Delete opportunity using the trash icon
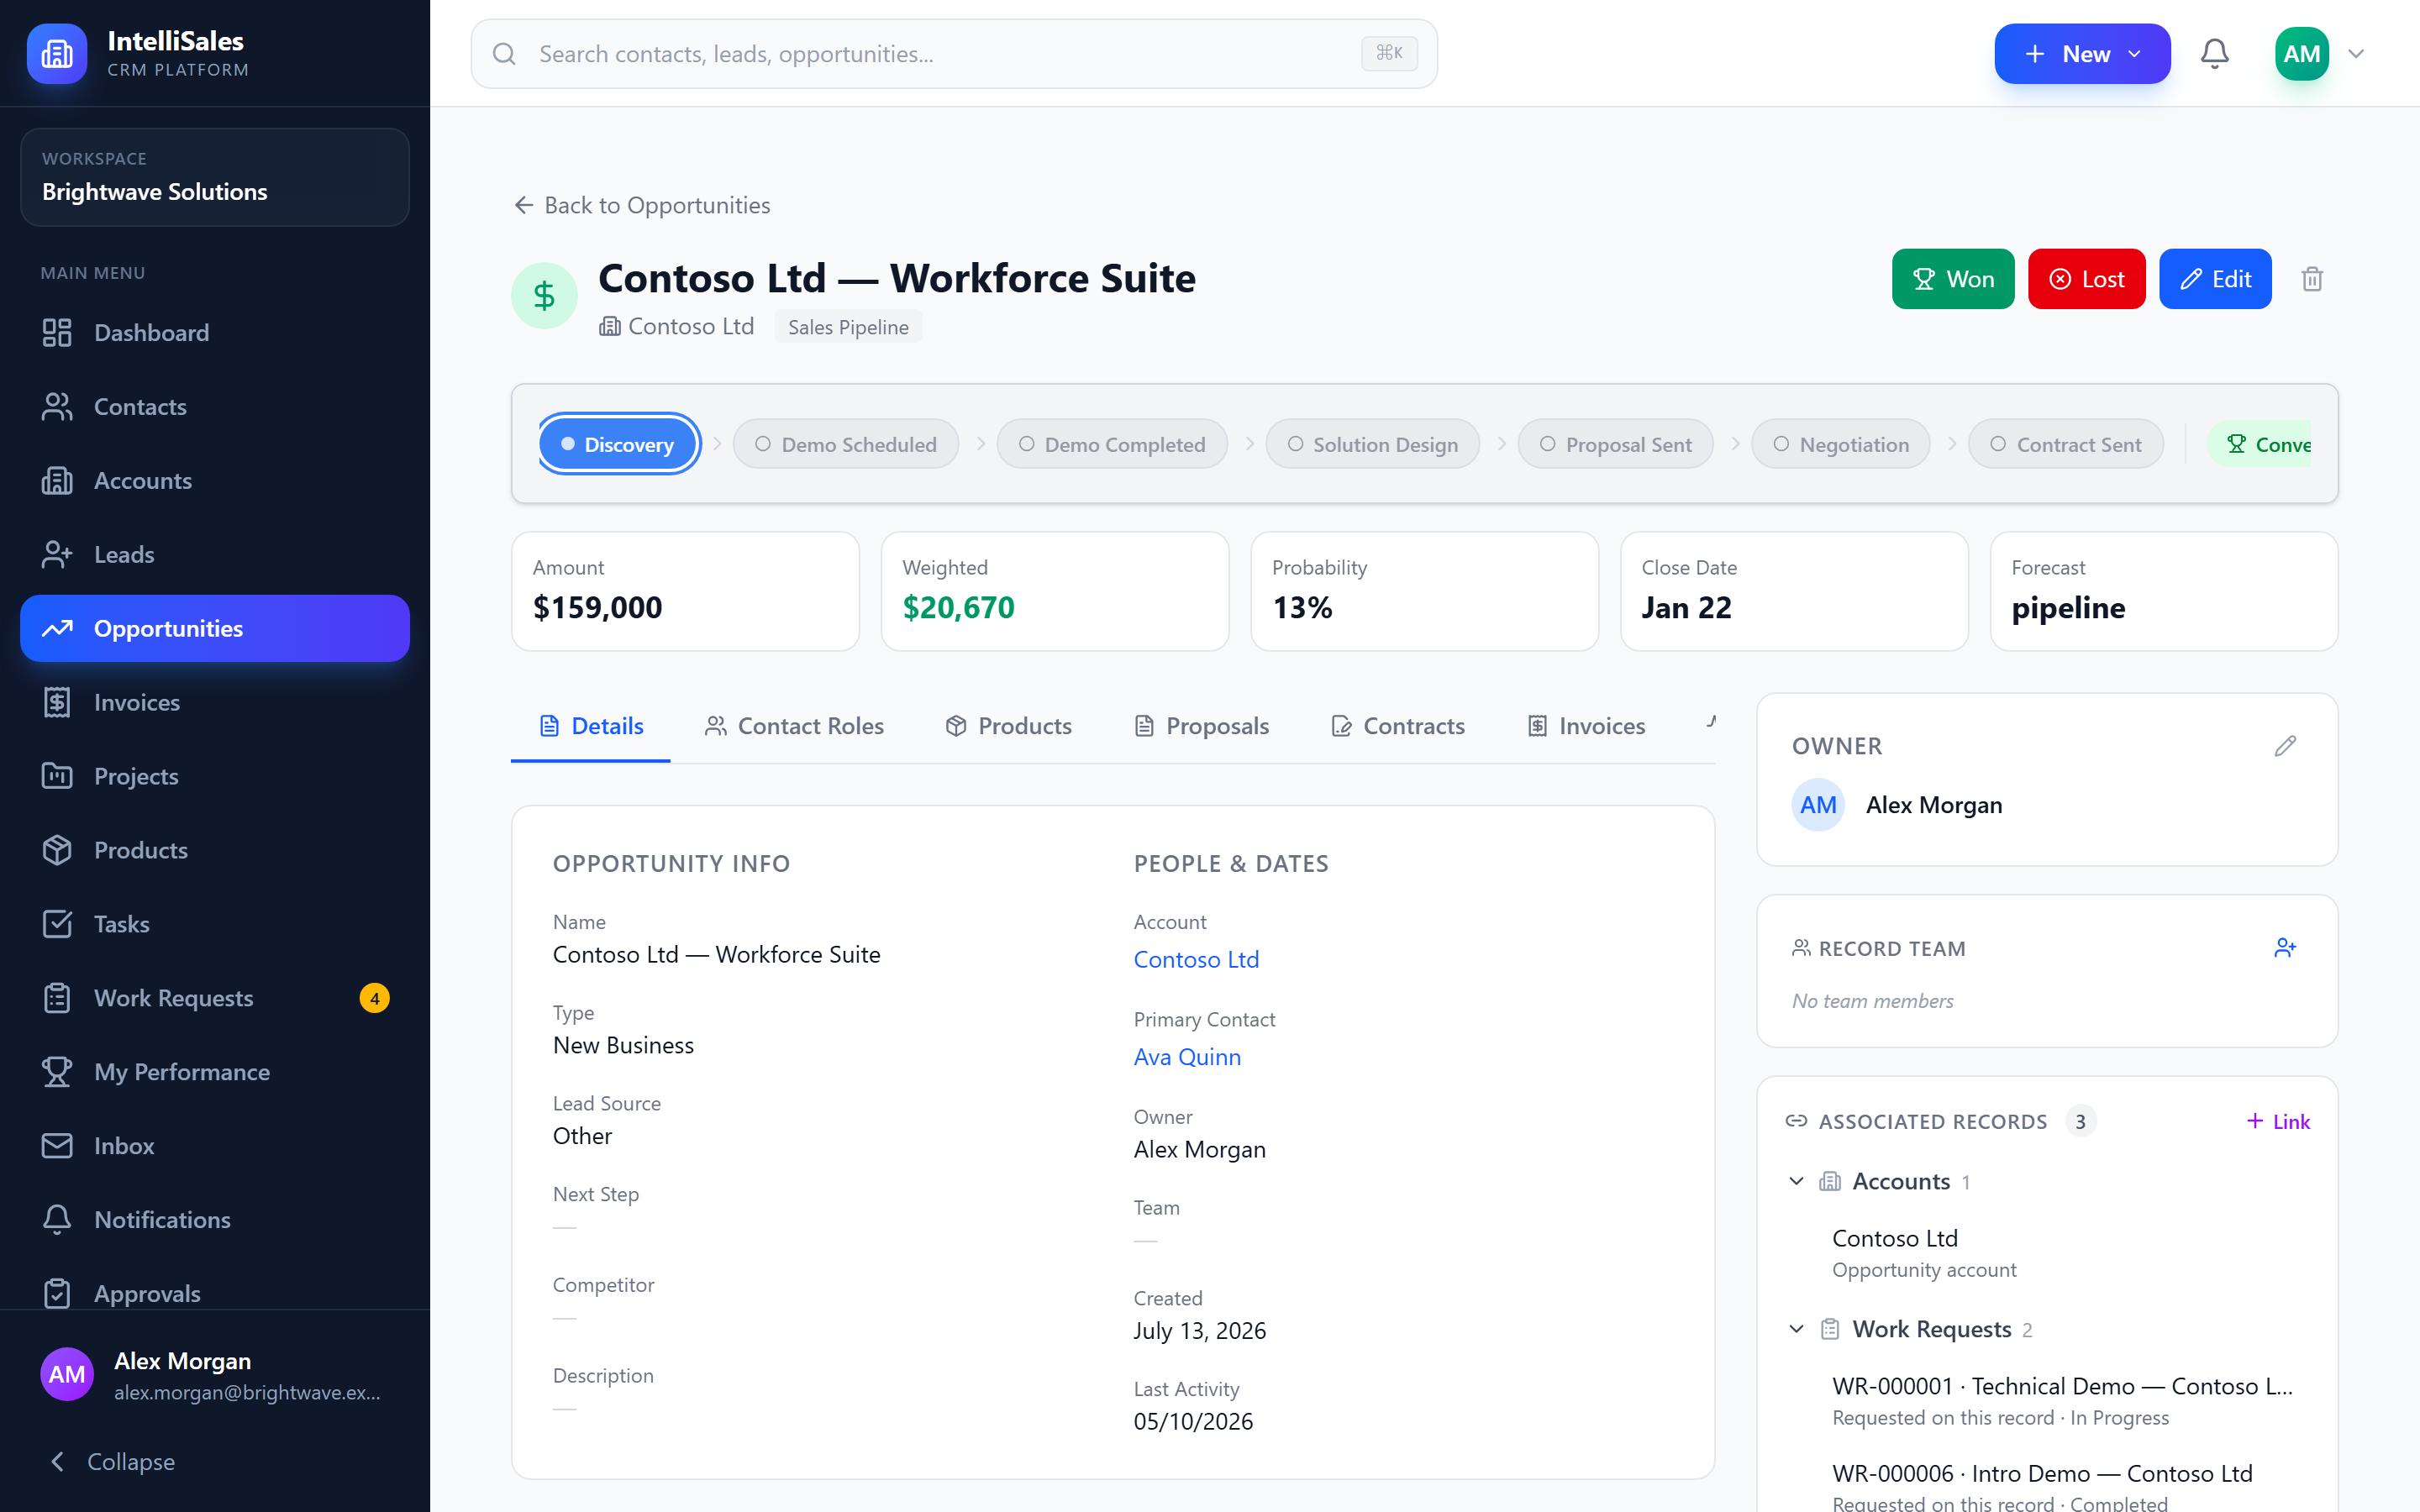 click(x=2311, y=279)
